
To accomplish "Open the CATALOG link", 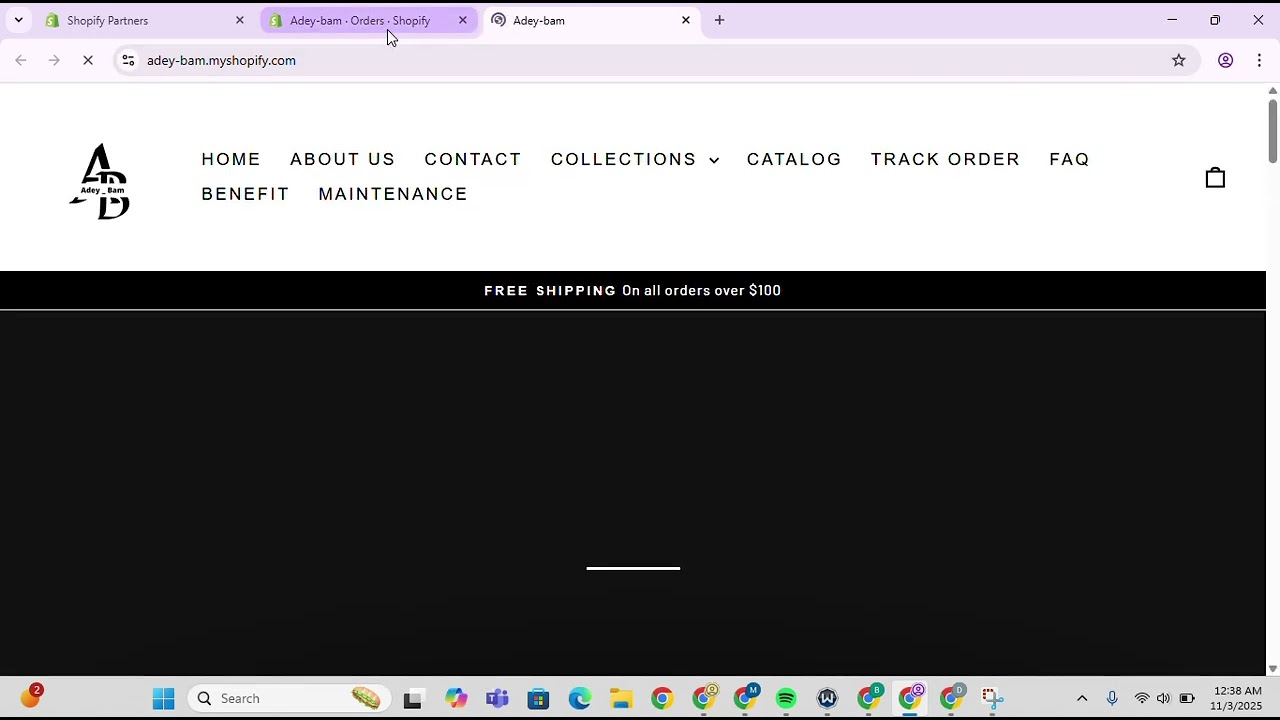I will [794, 159].
